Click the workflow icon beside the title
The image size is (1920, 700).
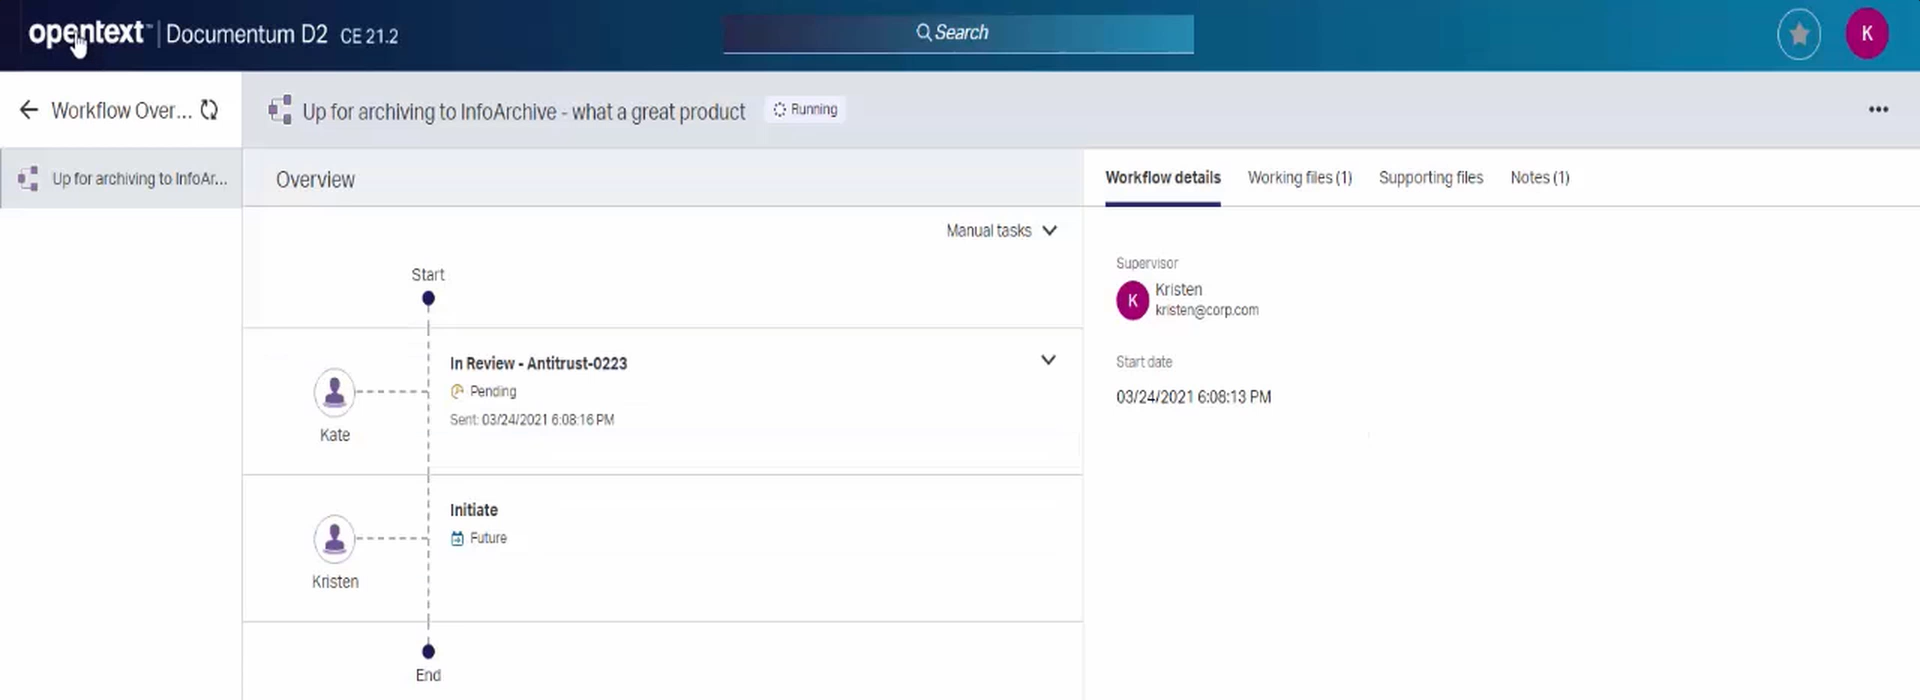pos(280,110)
